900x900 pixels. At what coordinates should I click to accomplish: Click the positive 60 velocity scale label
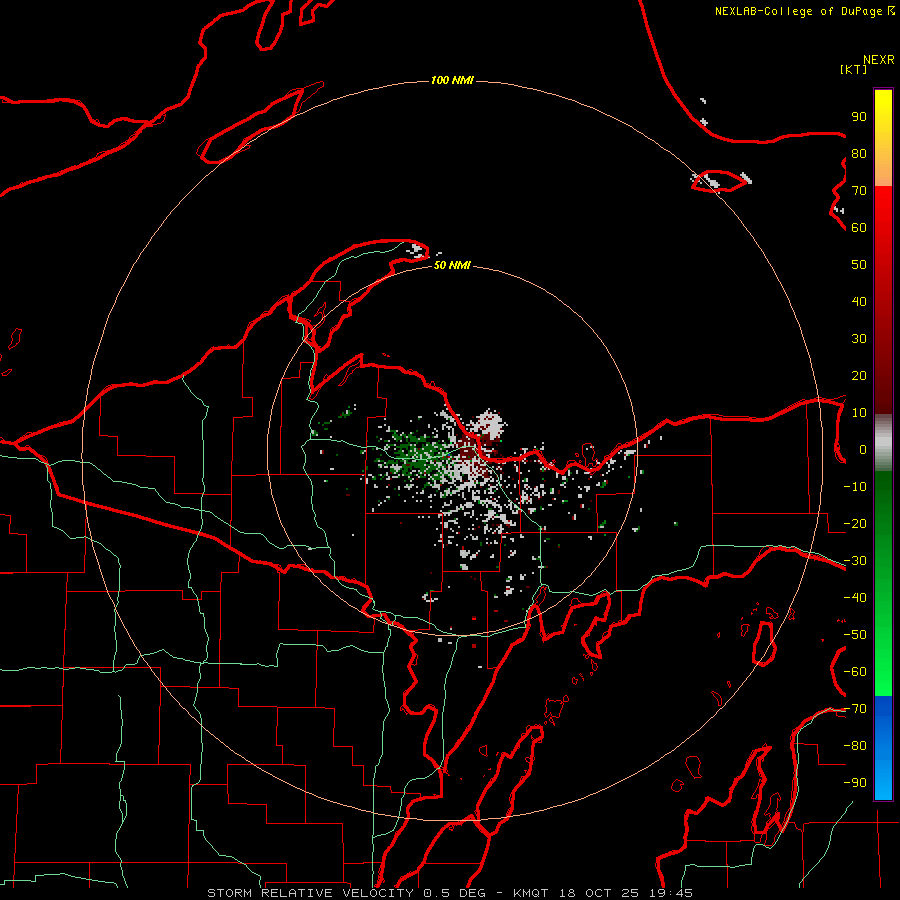859,227
